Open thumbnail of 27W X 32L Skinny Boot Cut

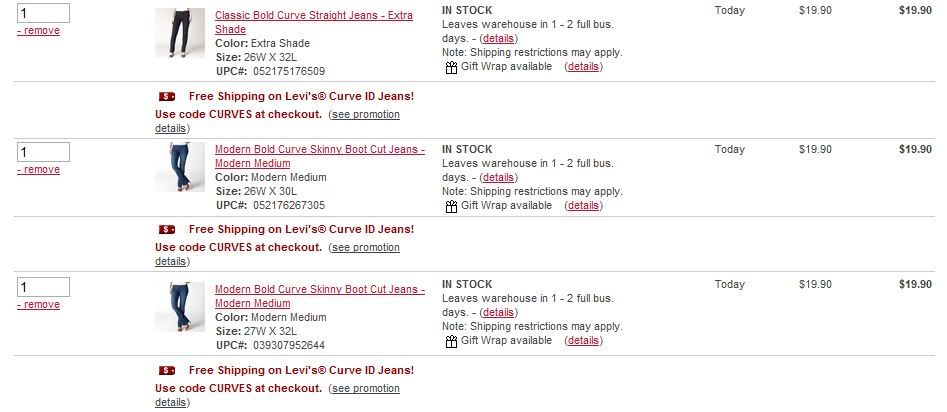pos(180,307)
